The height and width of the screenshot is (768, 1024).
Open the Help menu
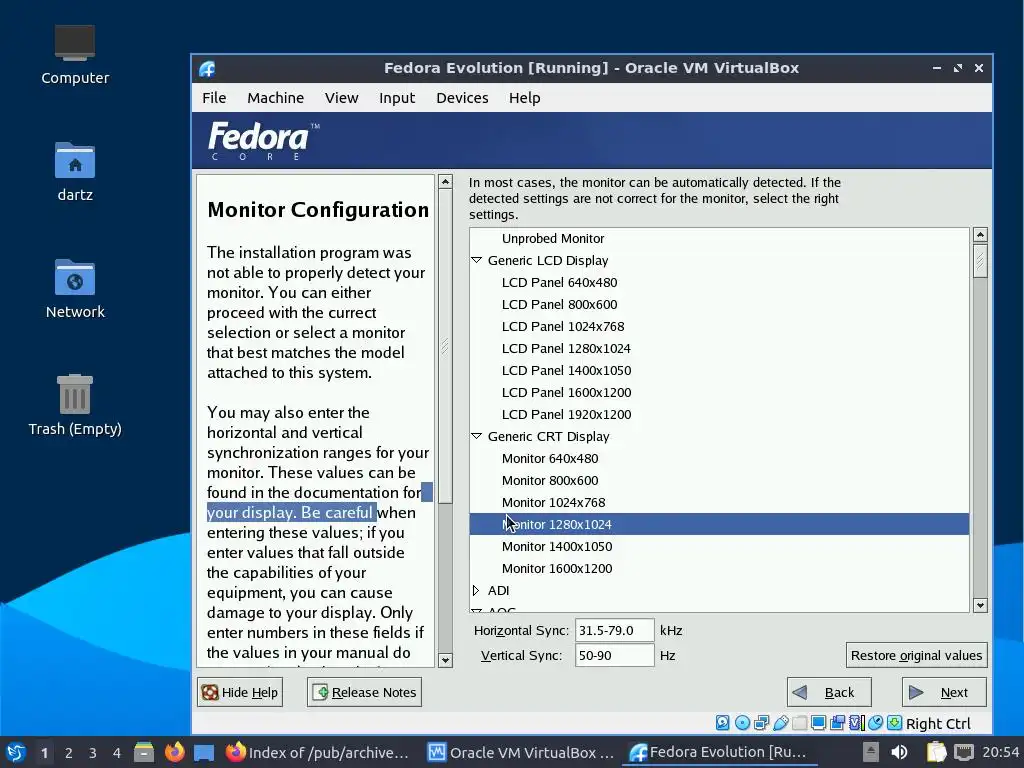point(524,98)
